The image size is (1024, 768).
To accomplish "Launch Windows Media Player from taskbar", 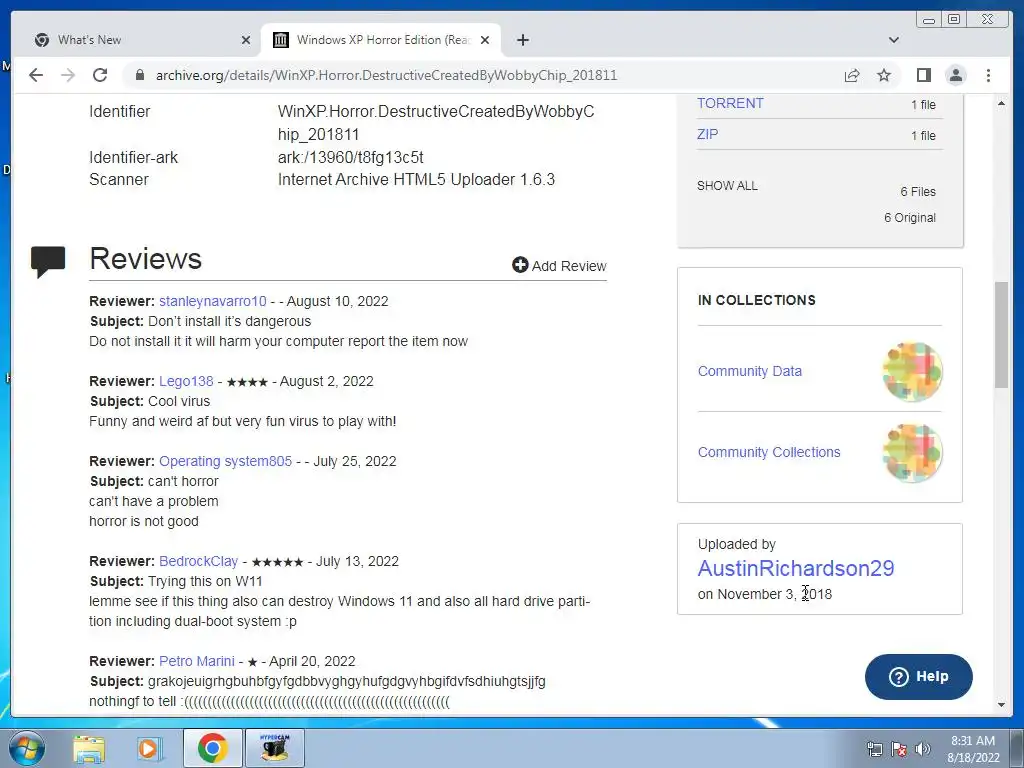I will click(x=149, y=749).
